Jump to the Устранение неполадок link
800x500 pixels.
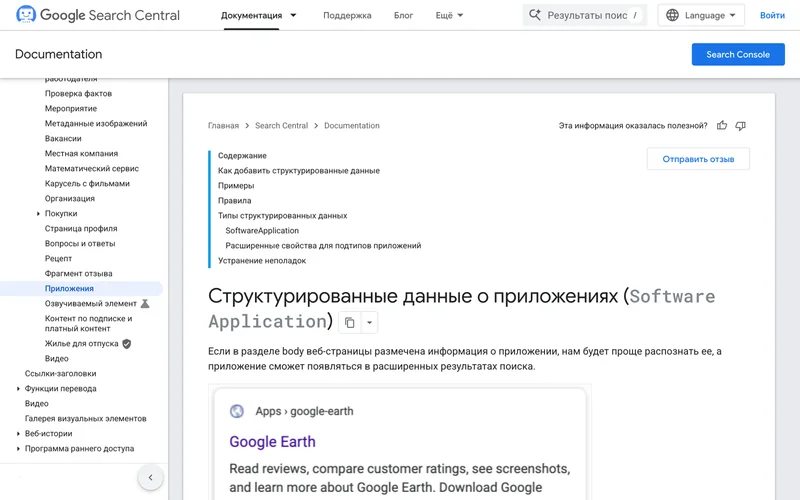[262, 261]
